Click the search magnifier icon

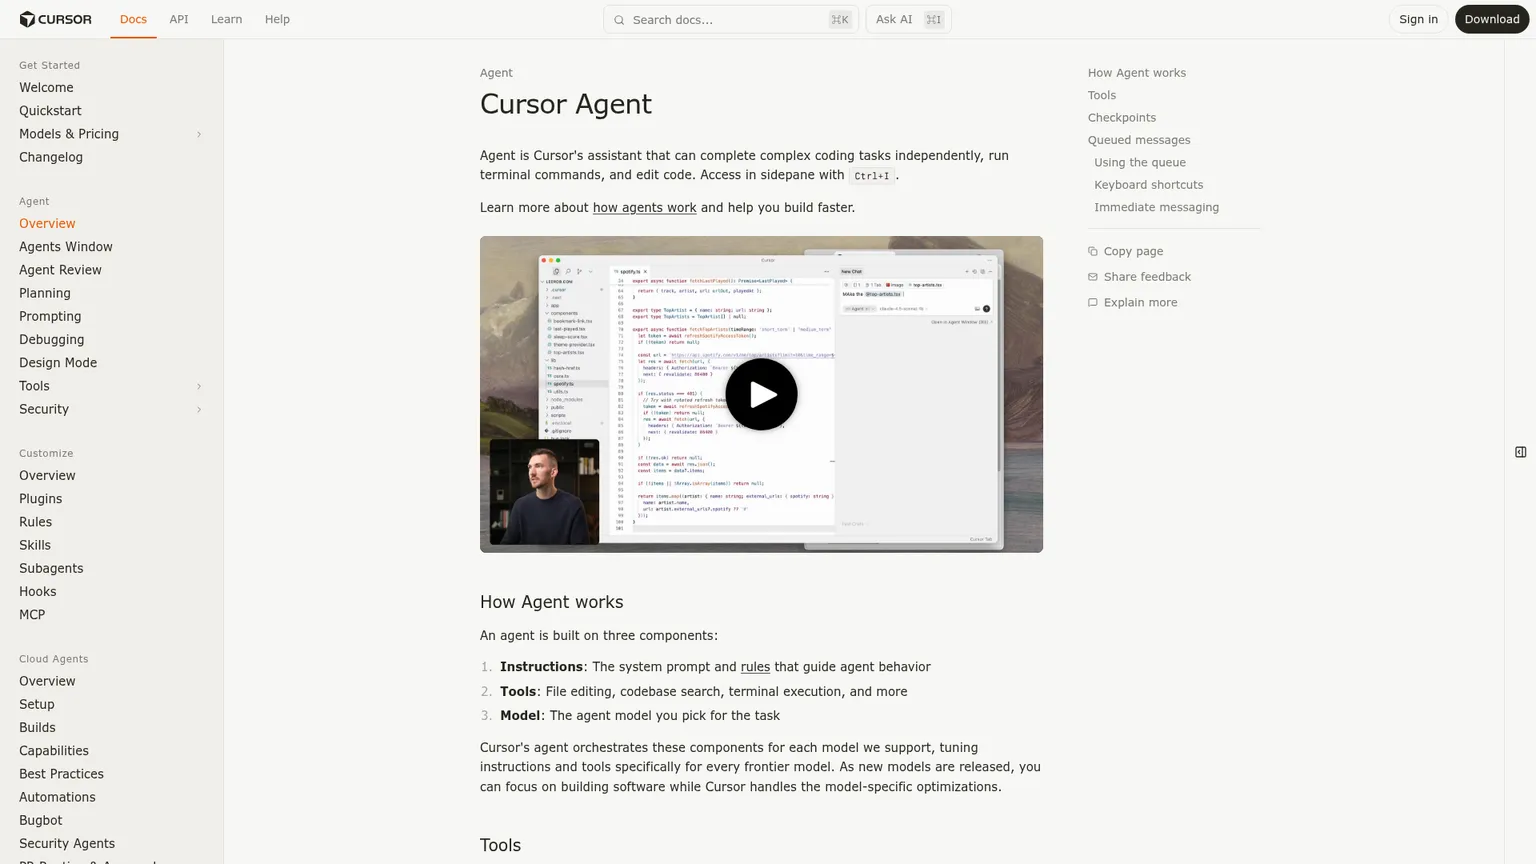[619, 20]
